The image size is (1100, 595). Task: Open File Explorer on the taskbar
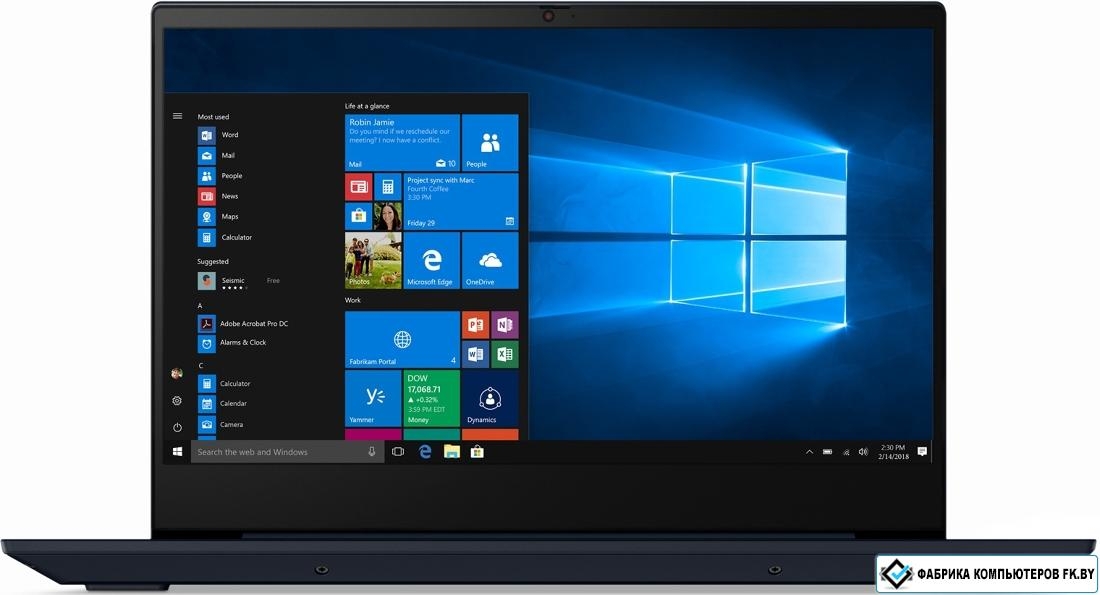coord(451,452)
